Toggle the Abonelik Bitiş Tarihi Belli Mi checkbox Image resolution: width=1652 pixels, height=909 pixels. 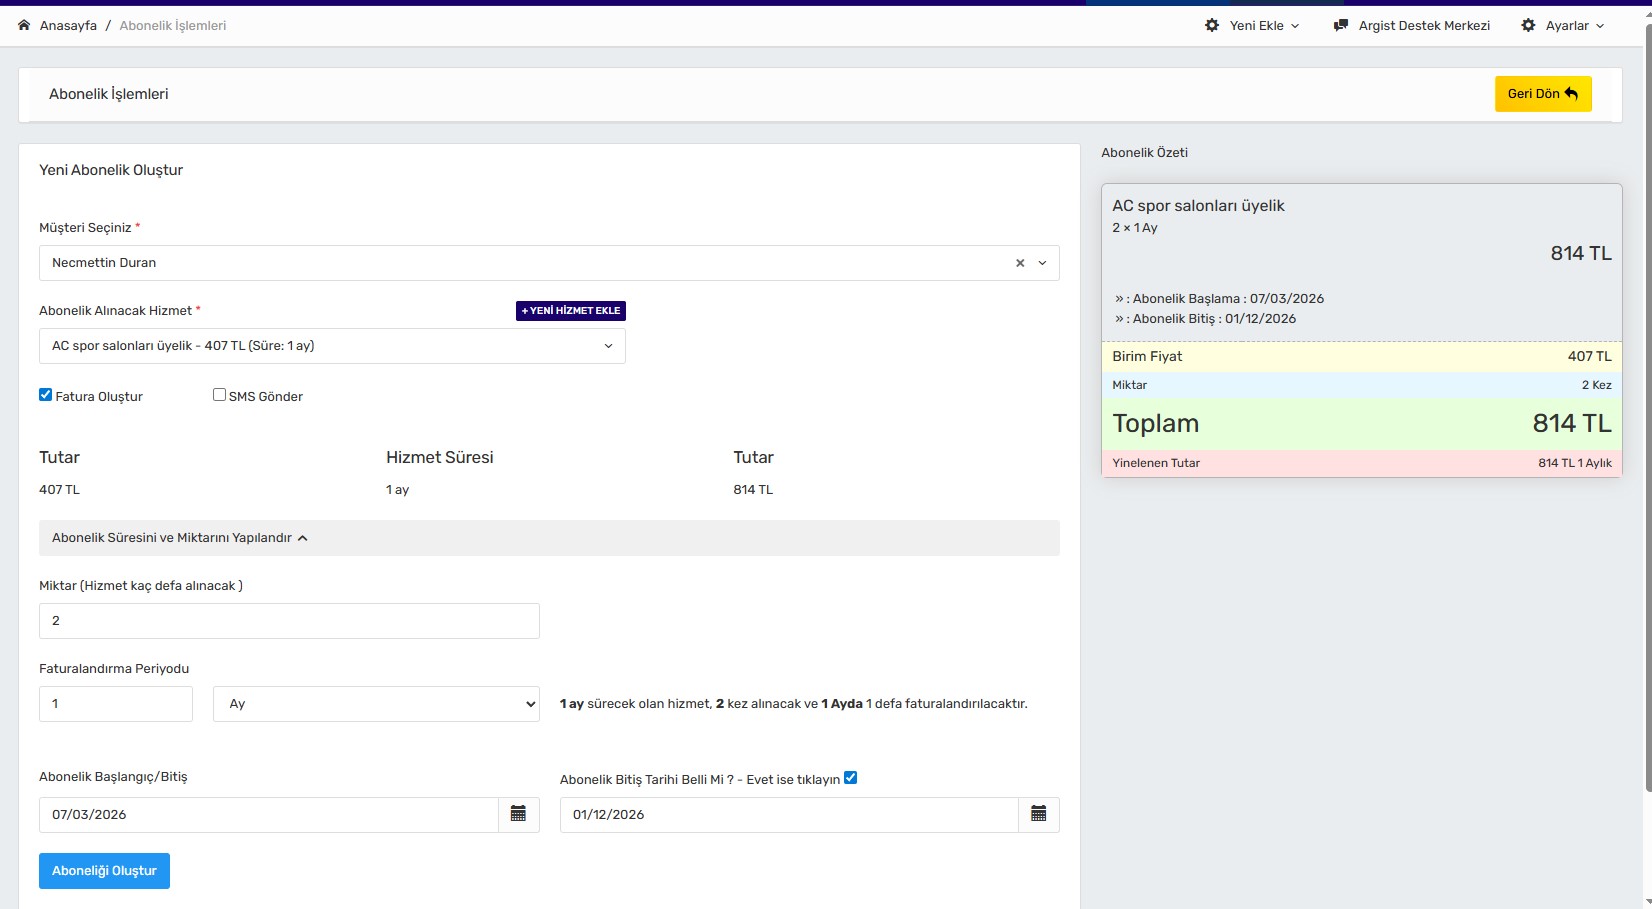850,778
